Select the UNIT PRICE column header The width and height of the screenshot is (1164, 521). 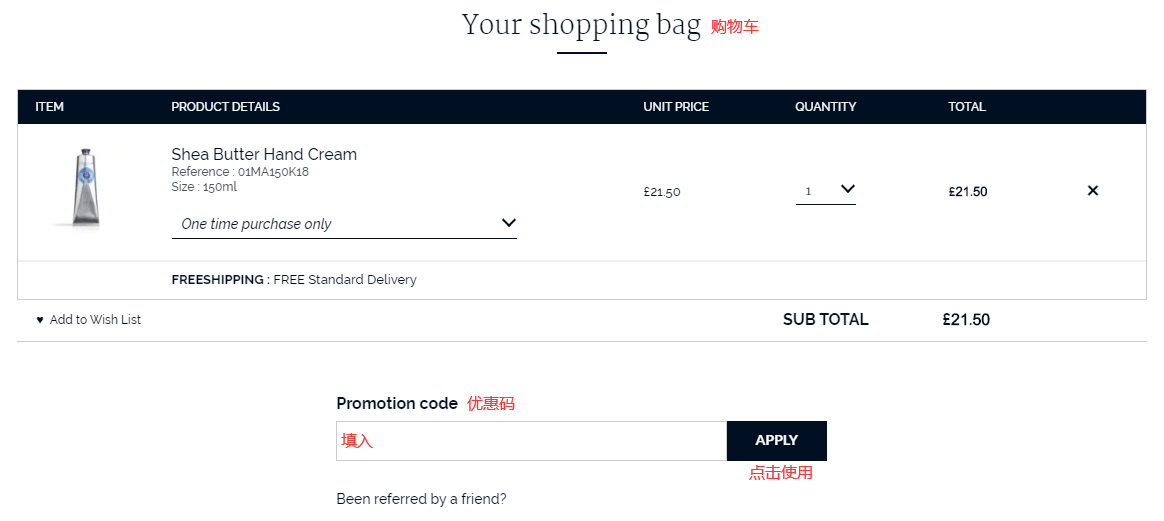click(676, 107)
